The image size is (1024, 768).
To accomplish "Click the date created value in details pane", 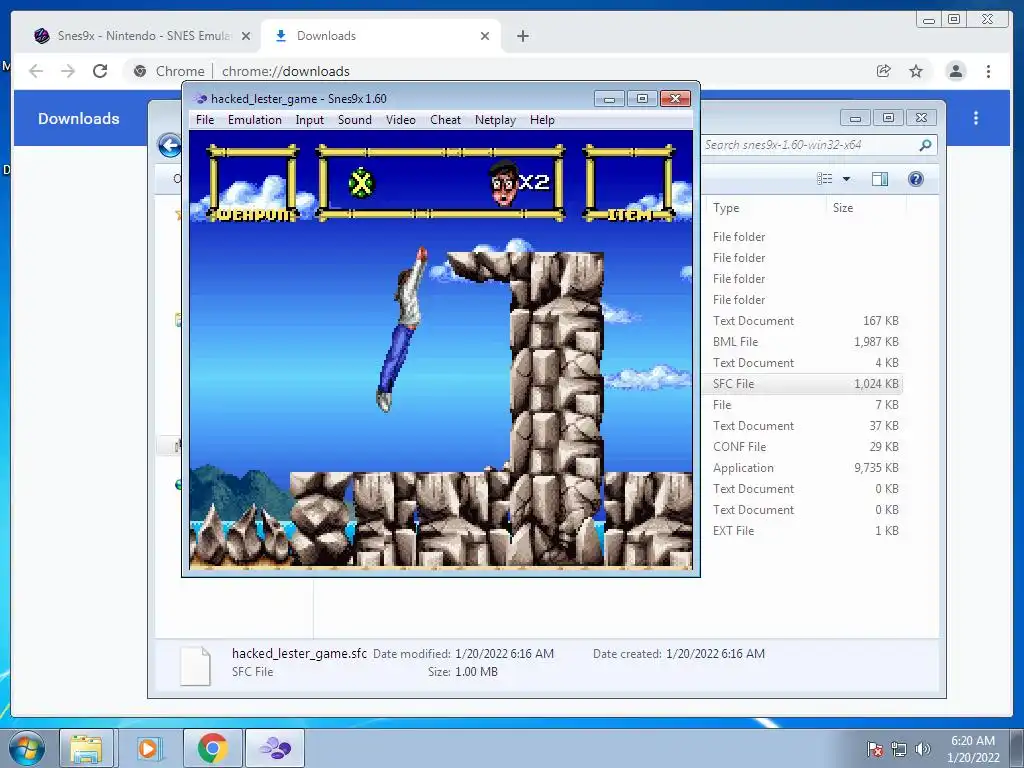I will tap(715, 653).
